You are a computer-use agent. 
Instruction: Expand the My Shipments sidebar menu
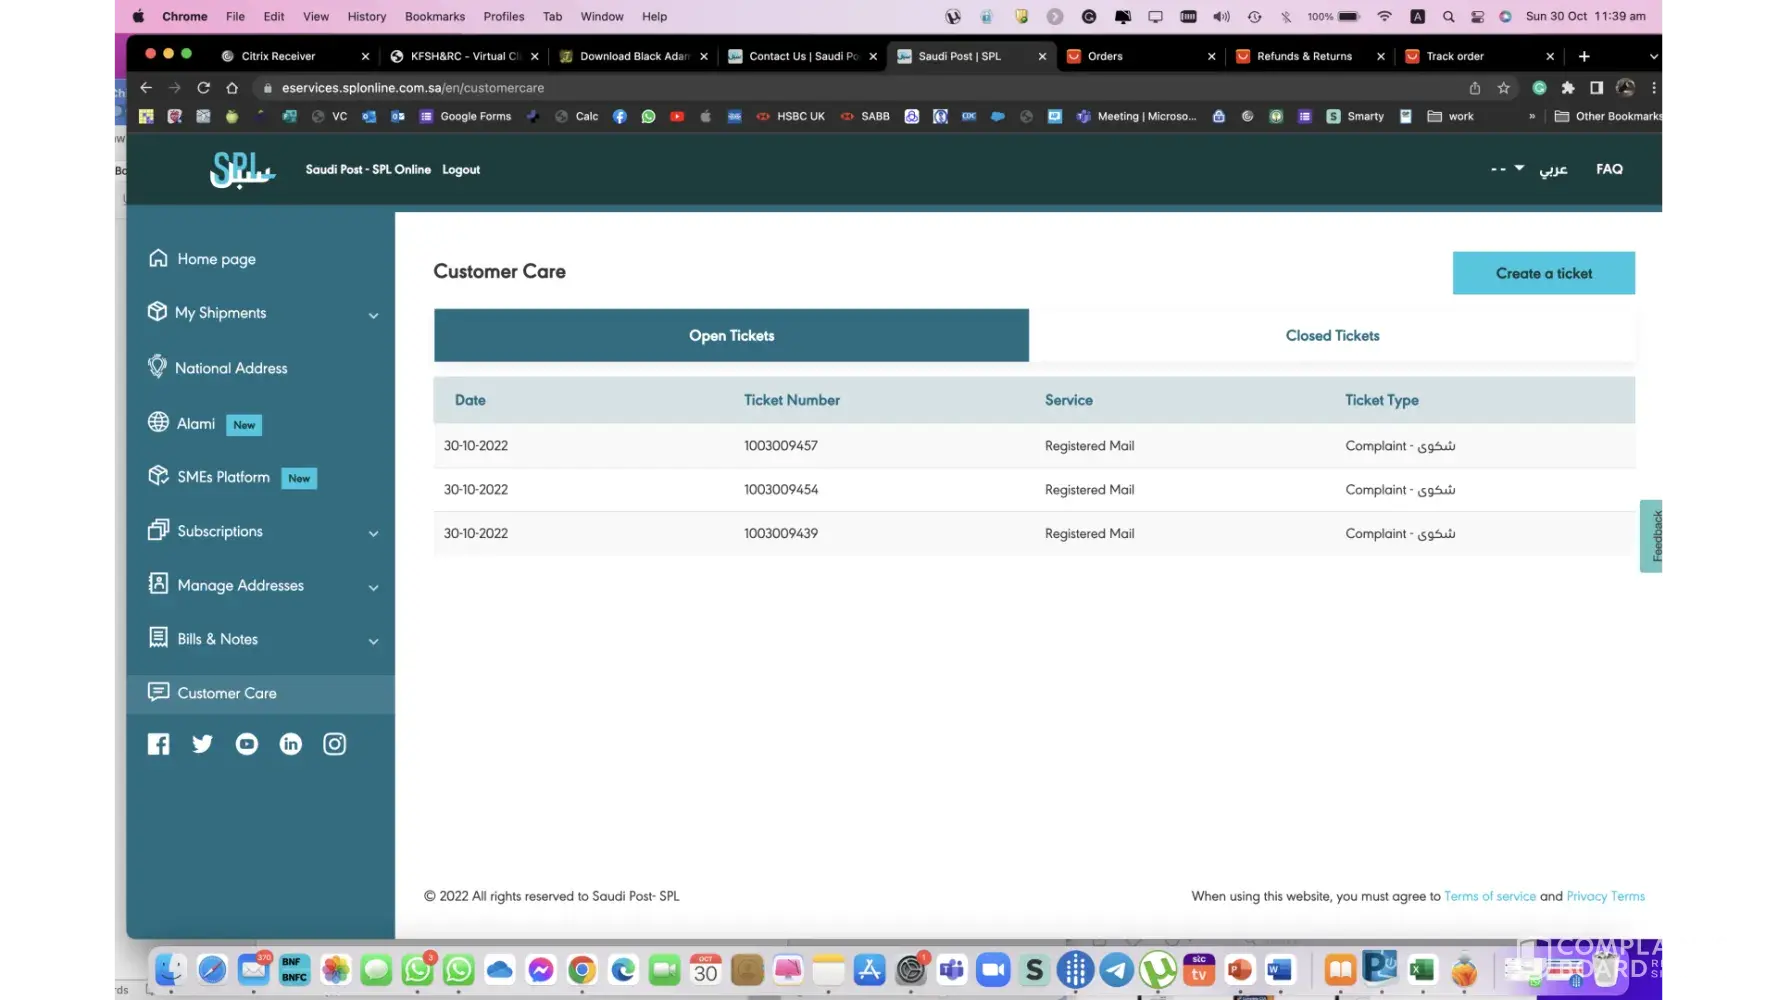[x=373, y=315]
